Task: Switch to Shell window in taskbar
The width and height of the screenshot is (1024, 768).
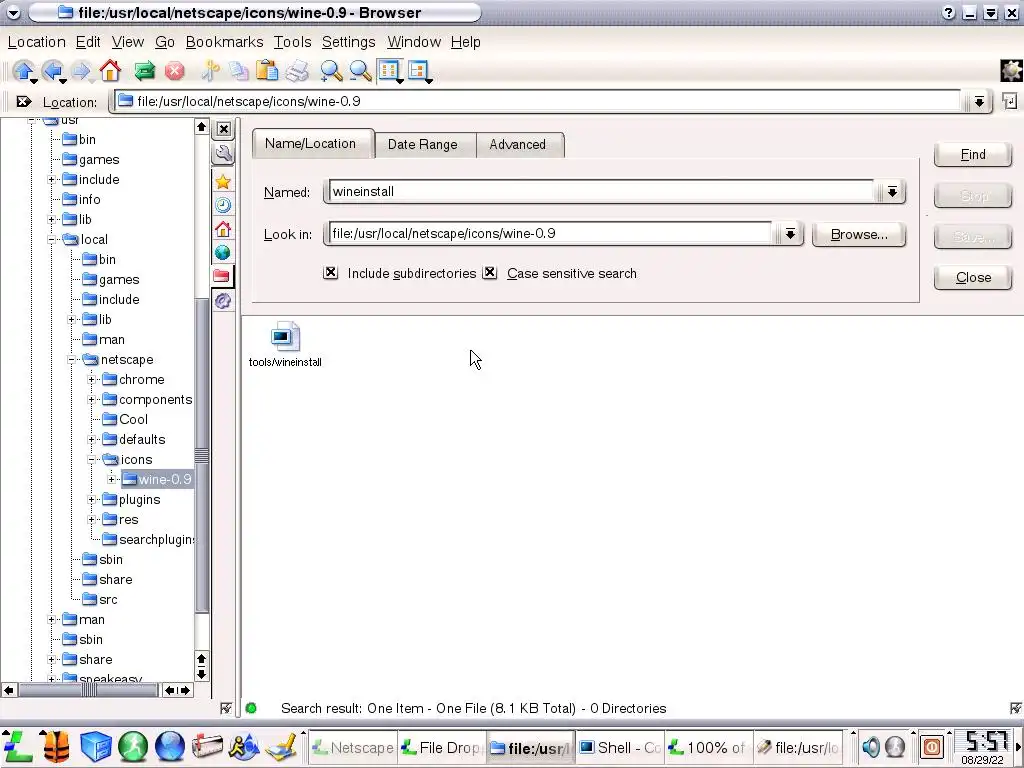Action: pyautogui.click(x=618, y=748)
